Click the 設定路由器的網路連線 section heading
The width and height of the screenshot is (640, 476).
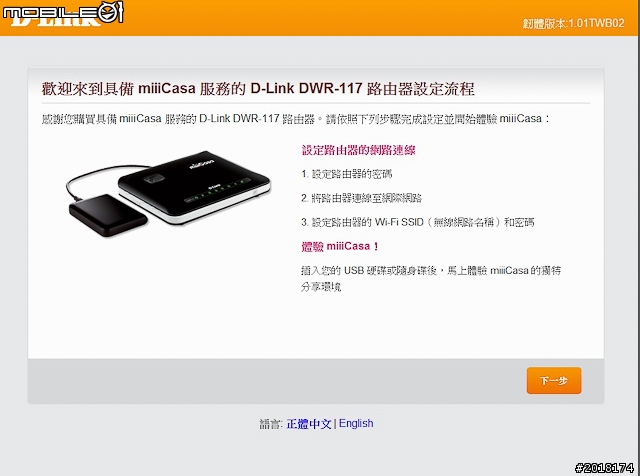358,150
